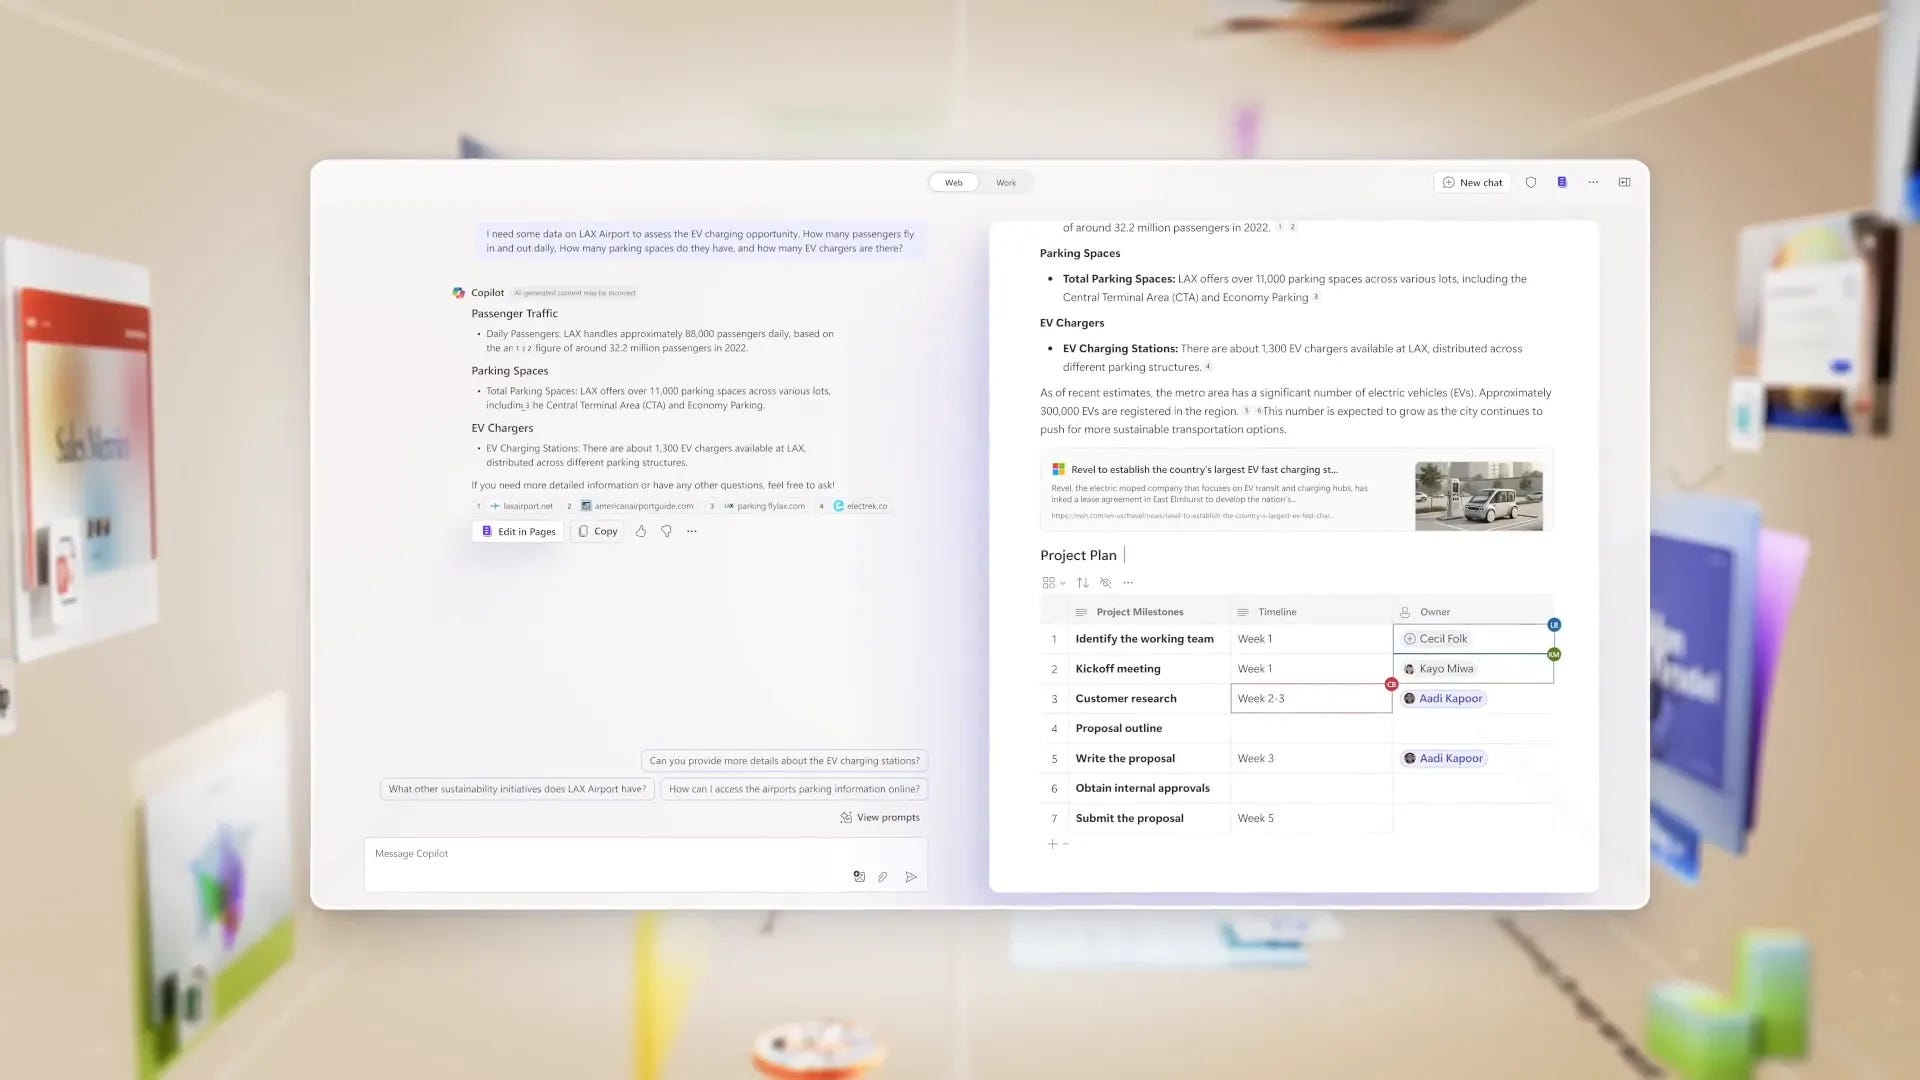Select the shield privacy icon in the top bar
The height and width of the screenshot is (1080, 1920).
point(1531,182)
